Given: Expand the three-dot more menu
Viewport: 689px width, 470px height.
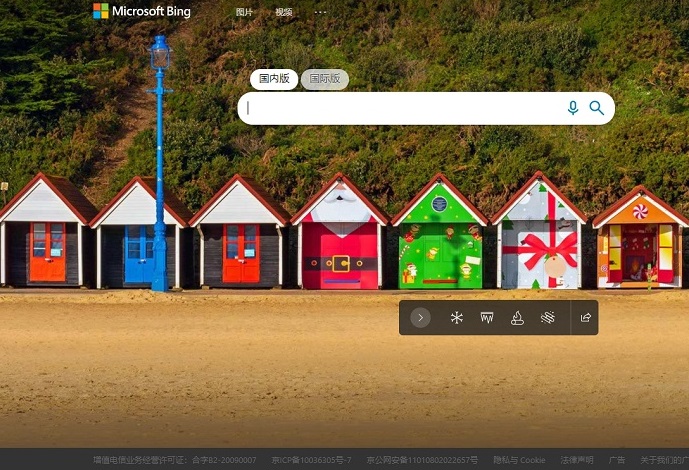Looking at the screenshot, I should tap(320, 12).
